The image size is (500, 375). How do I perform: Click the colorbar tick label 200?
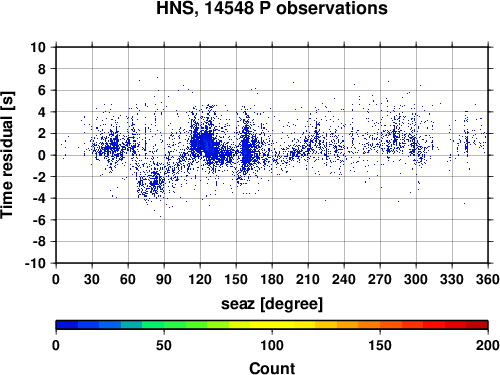tap(488, 345)
